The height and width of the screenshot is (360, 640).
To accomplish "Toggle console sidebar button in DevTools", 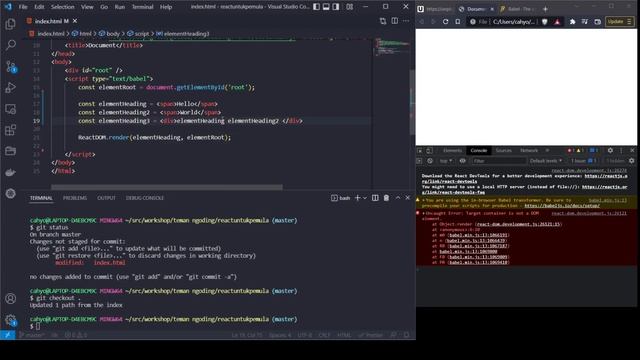I will pyautogui.click(x=419, y=161).
